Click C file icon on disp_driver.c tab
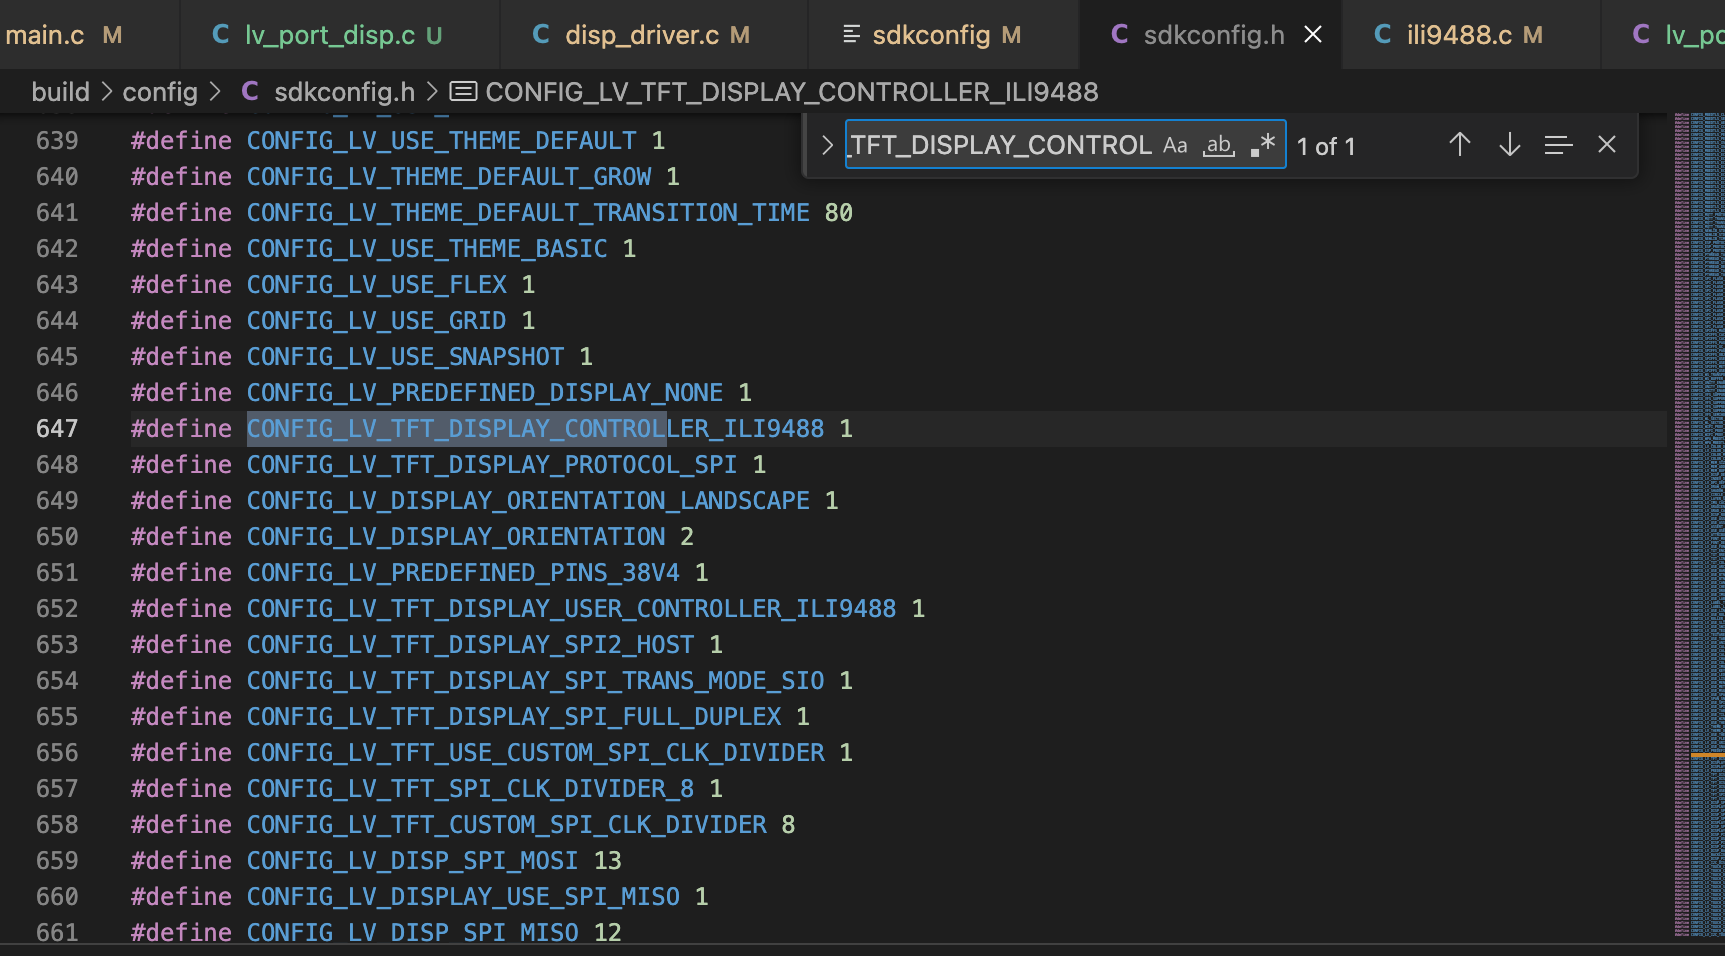Image resolution: width=1725 pixels, height=956 pixels. pyautogui.click(x=541, y=35)
